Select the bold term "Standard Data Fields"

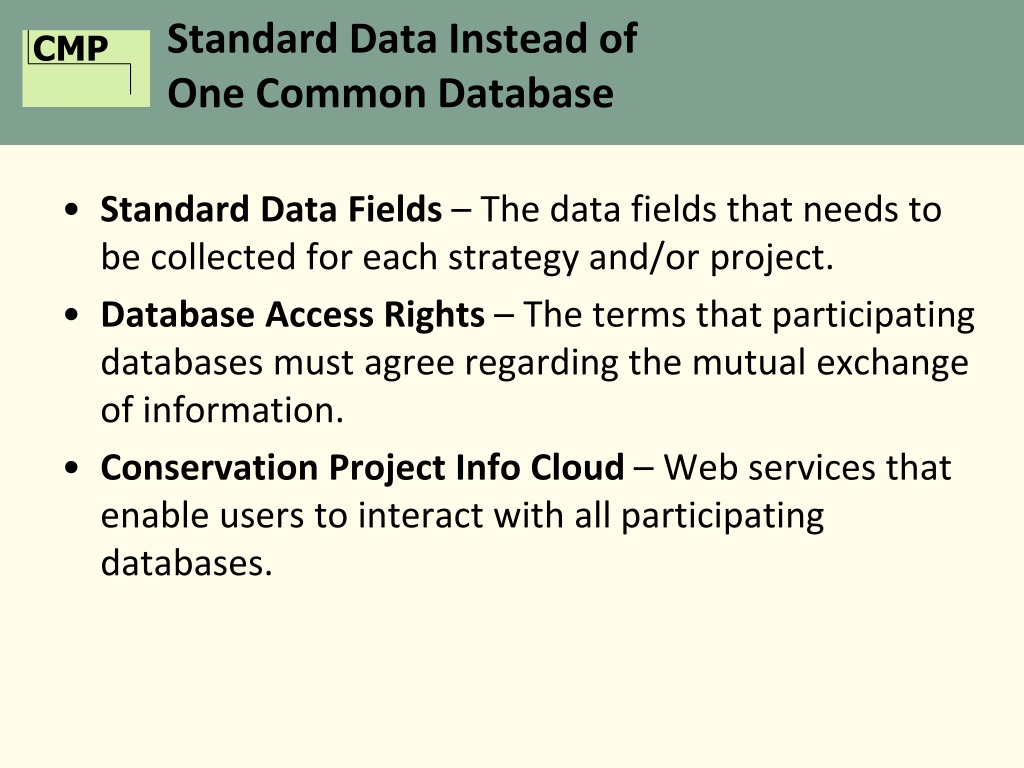click(x=271, y=210)
